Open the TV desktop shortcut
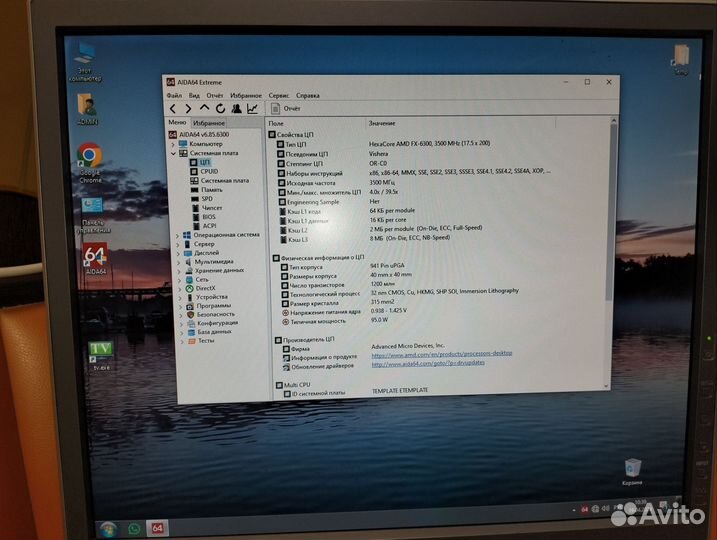717x540 pixels. pos(101,355)
